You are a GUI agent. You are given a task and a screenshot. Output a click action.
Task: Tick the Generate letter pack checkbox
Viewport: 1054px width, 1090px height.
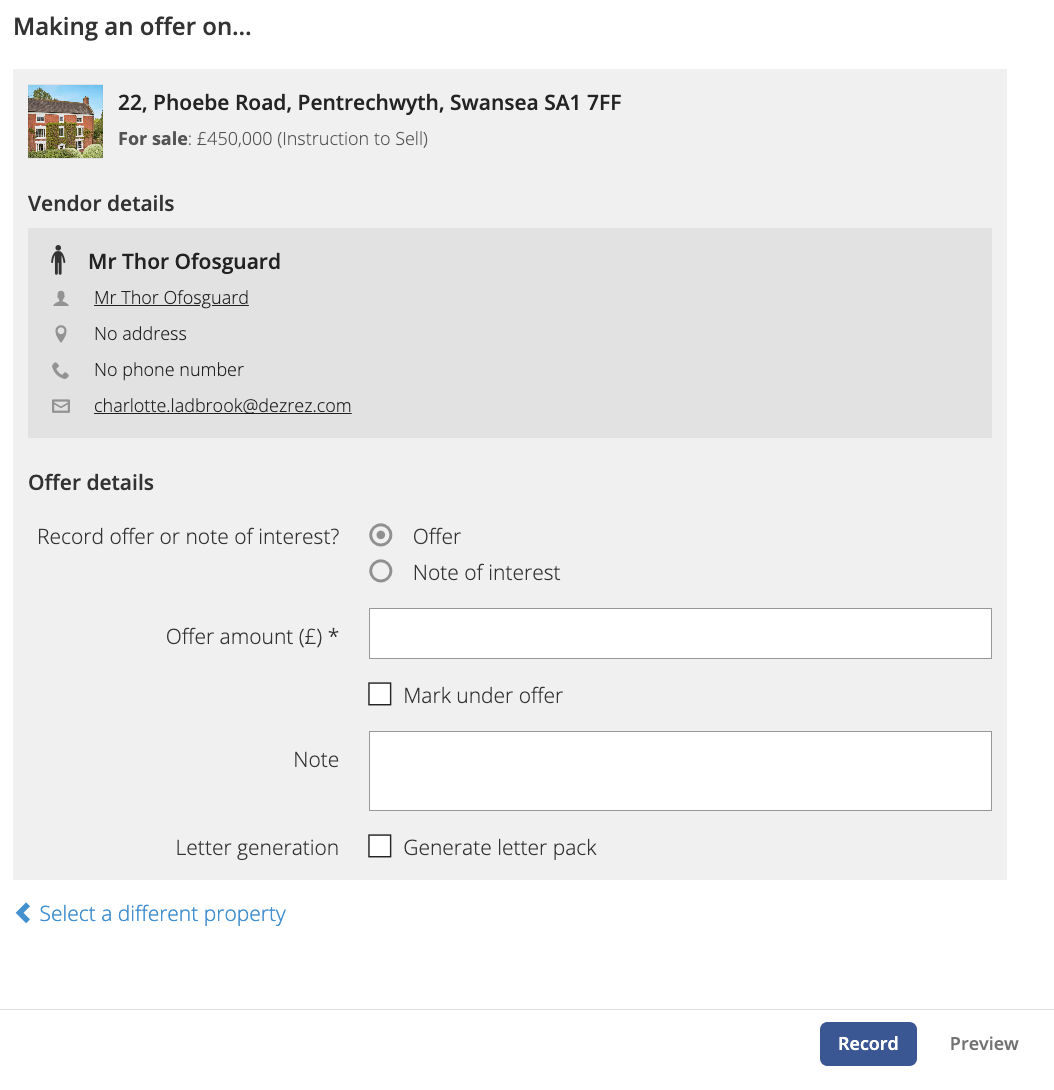380,846
